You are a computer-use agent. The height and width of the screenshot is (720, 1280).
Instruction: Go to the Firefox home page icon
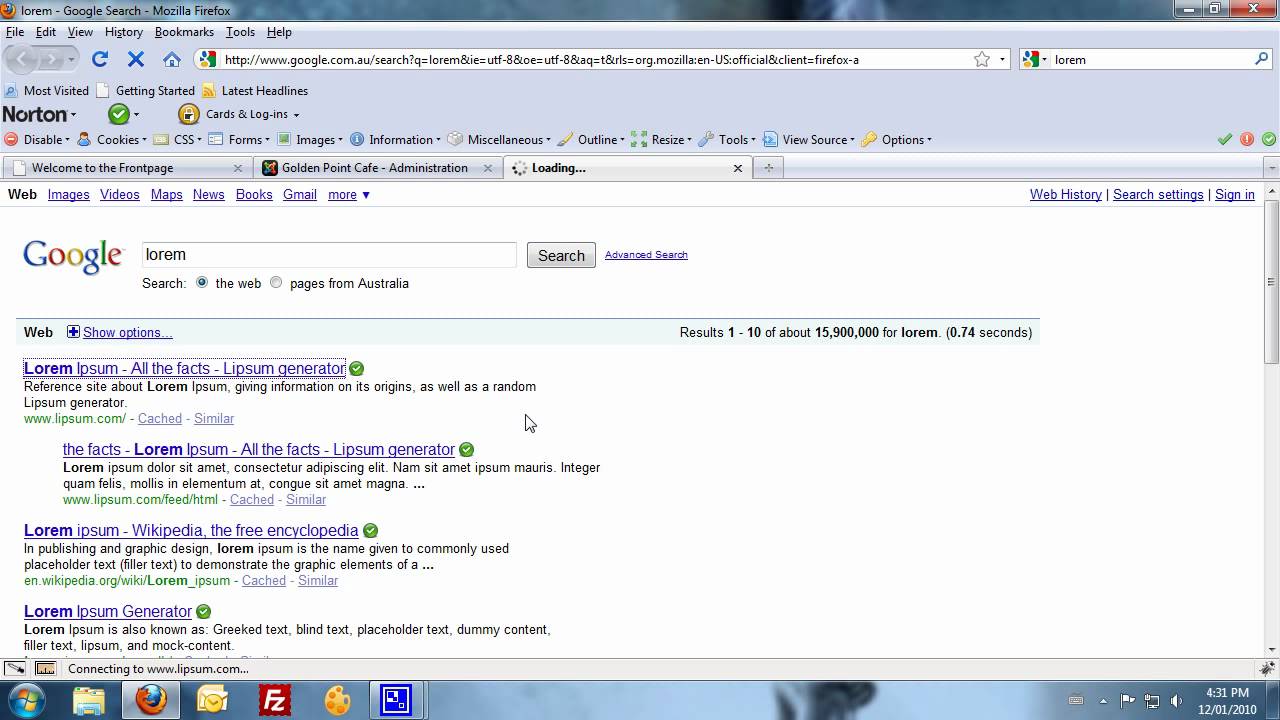[172, 59]
